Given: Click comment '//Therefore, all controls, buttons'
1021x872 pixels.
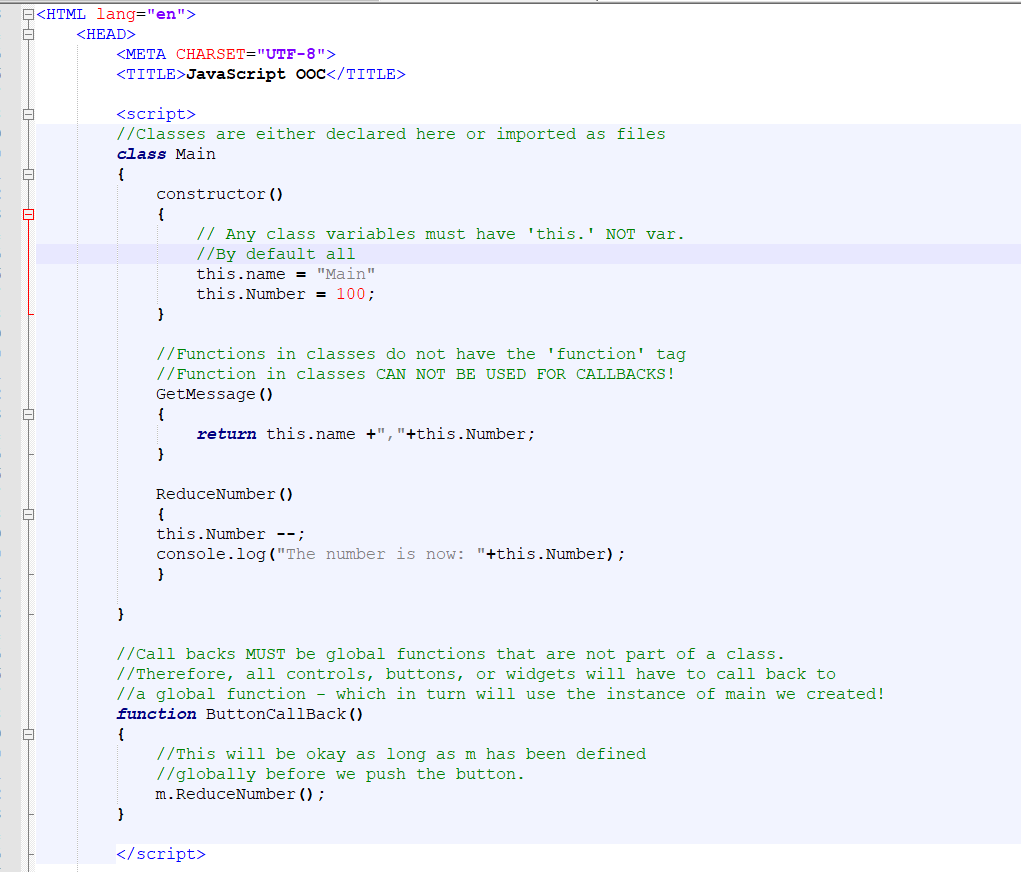Looking at the screenshot, I should click(x=290, y=675).
